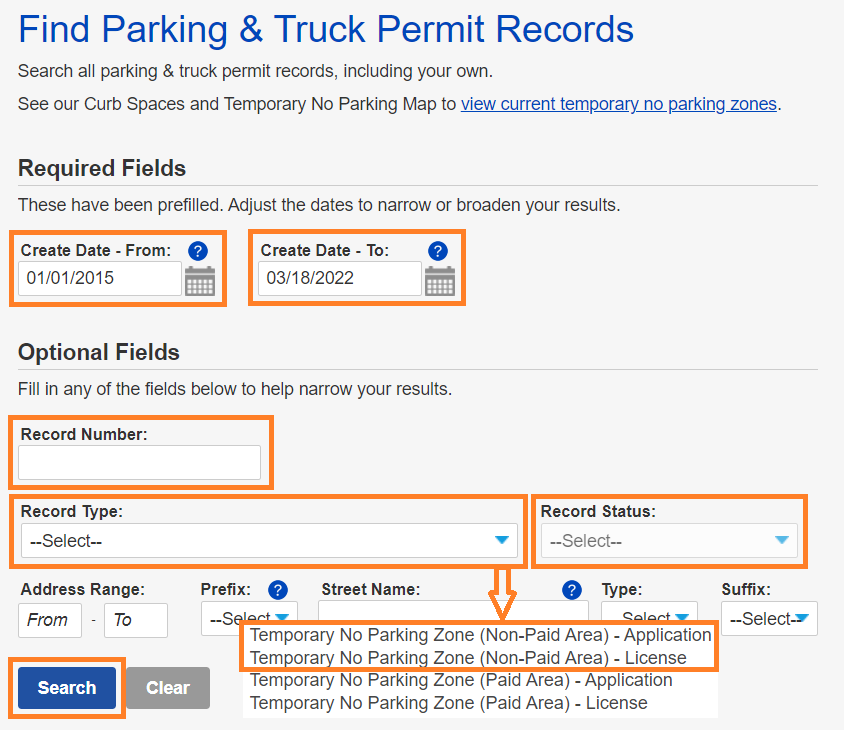Click the help icon beside Create Date - From
The height and width of the screenshot is (730, 844).
pyautogui.click(x=197, y=251)
